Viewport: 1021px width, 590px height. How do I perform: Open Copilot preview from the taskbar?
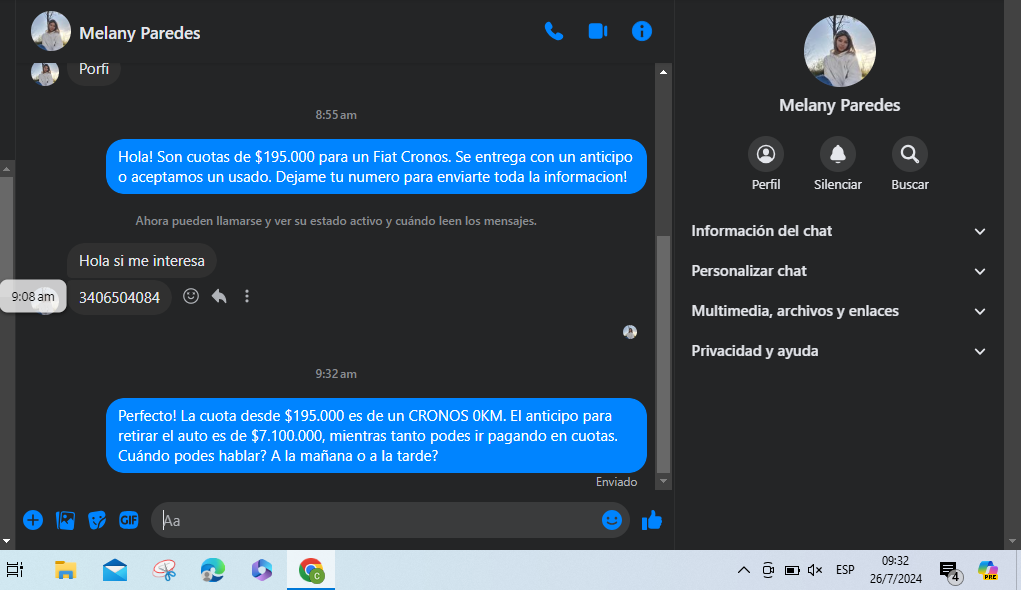988,570
